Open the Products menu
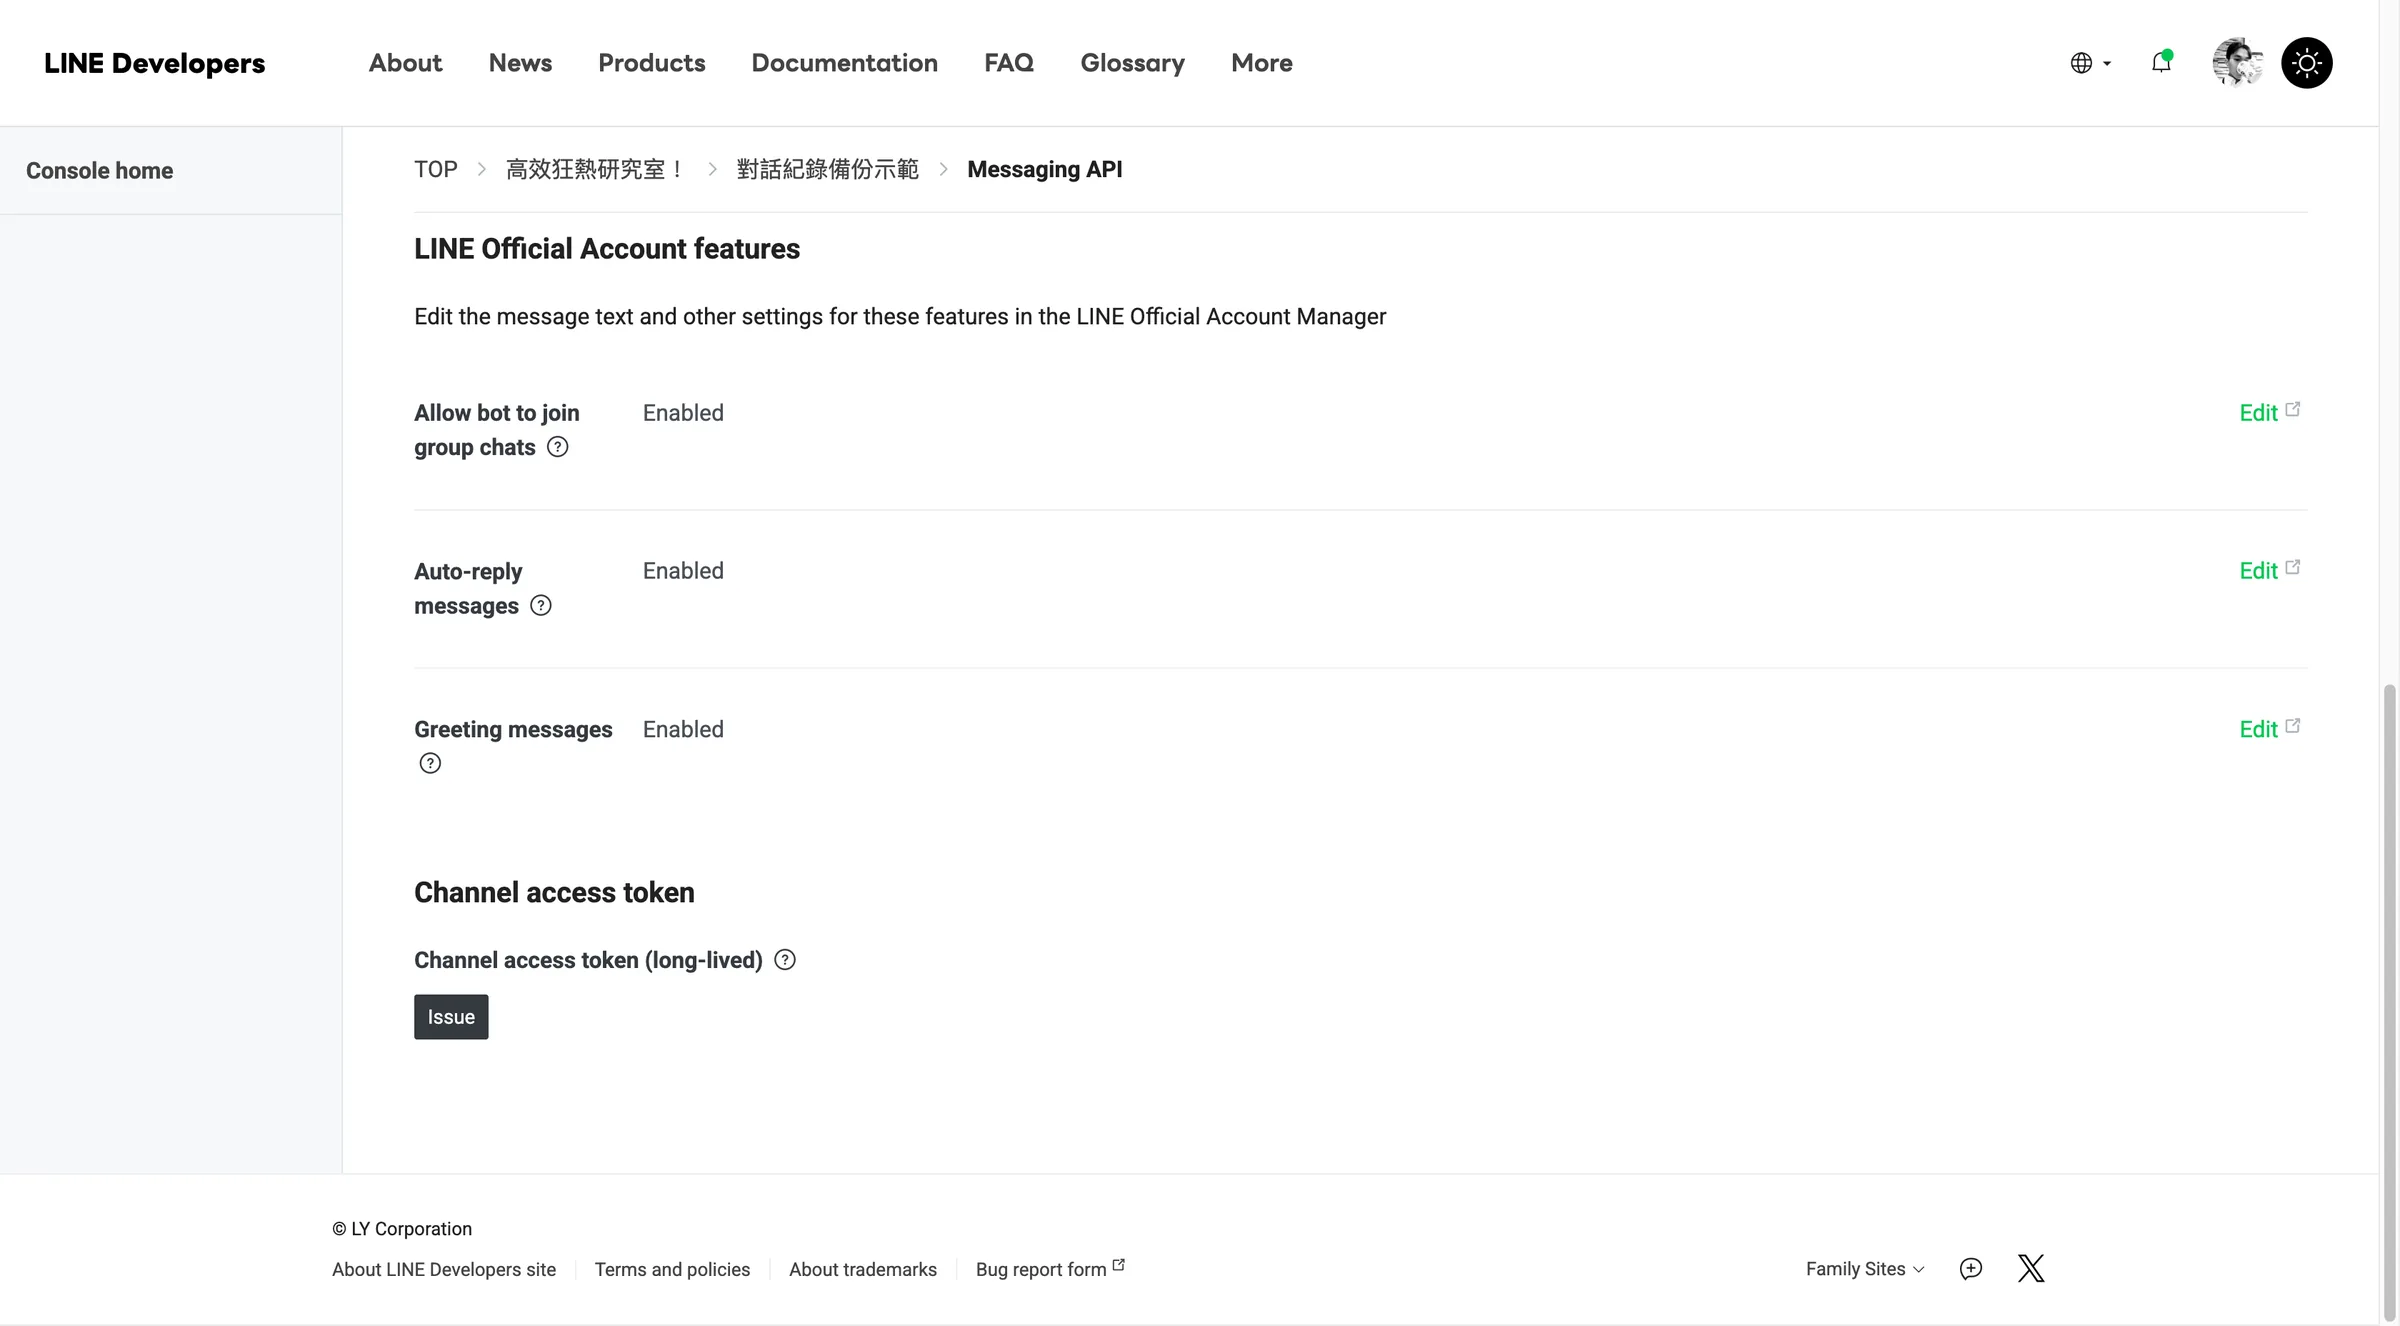 [x=652, y=63]
